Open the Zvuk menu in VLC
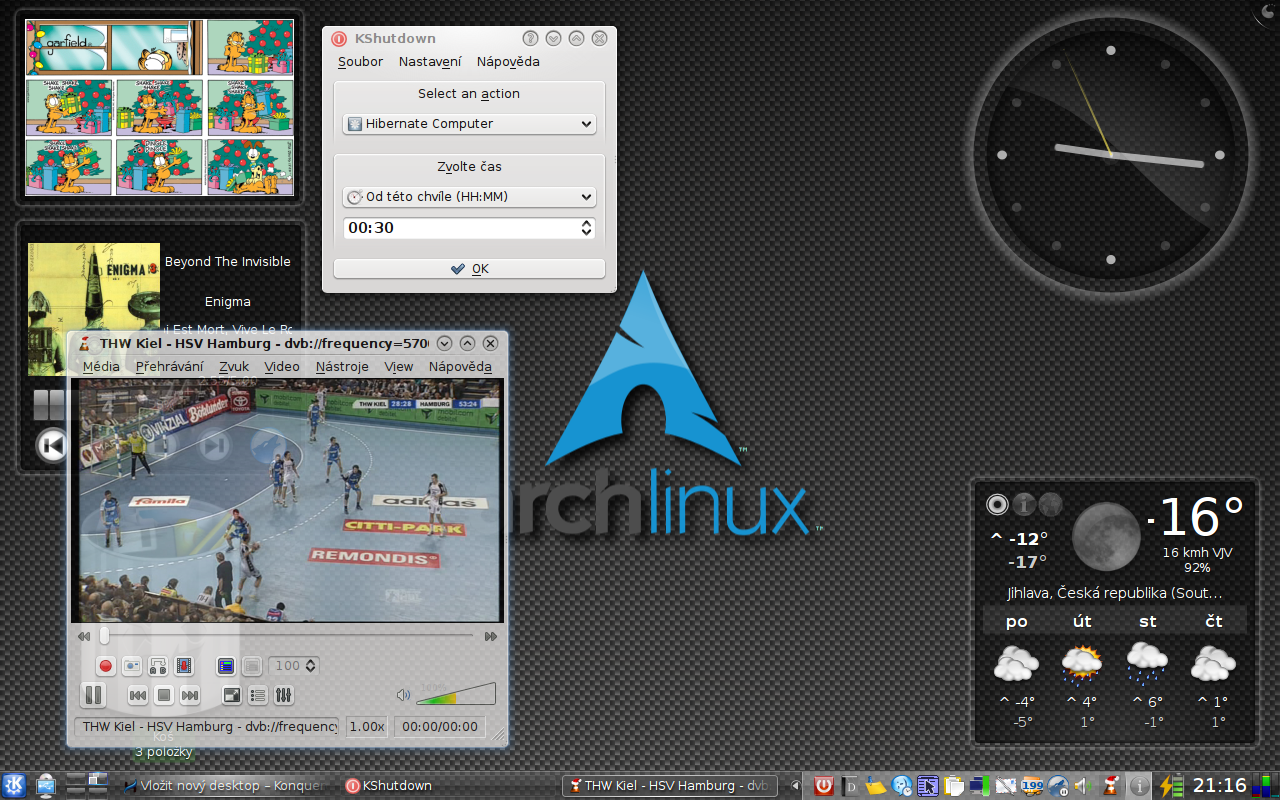Image resolution: width=1280 pixels, height=800 pixels. coord(234,367)
